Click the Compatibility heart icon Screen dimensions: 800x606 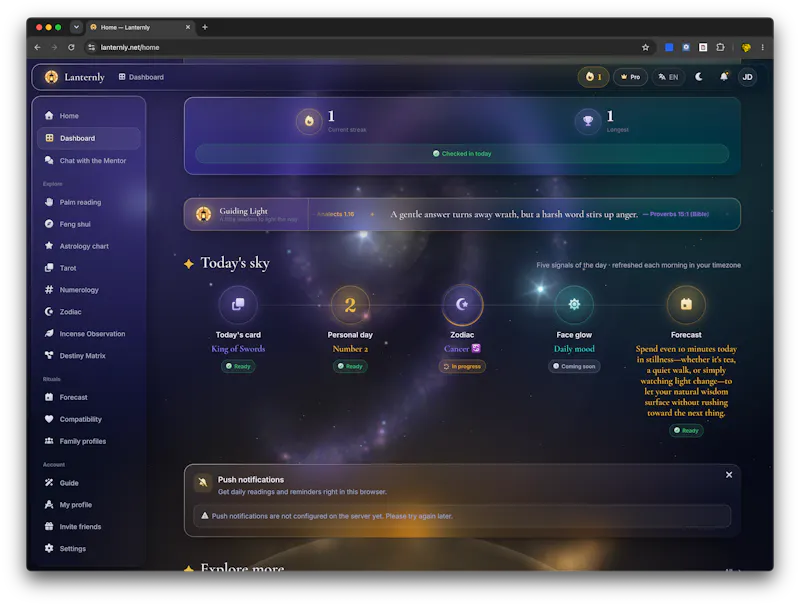click(49, 419)
